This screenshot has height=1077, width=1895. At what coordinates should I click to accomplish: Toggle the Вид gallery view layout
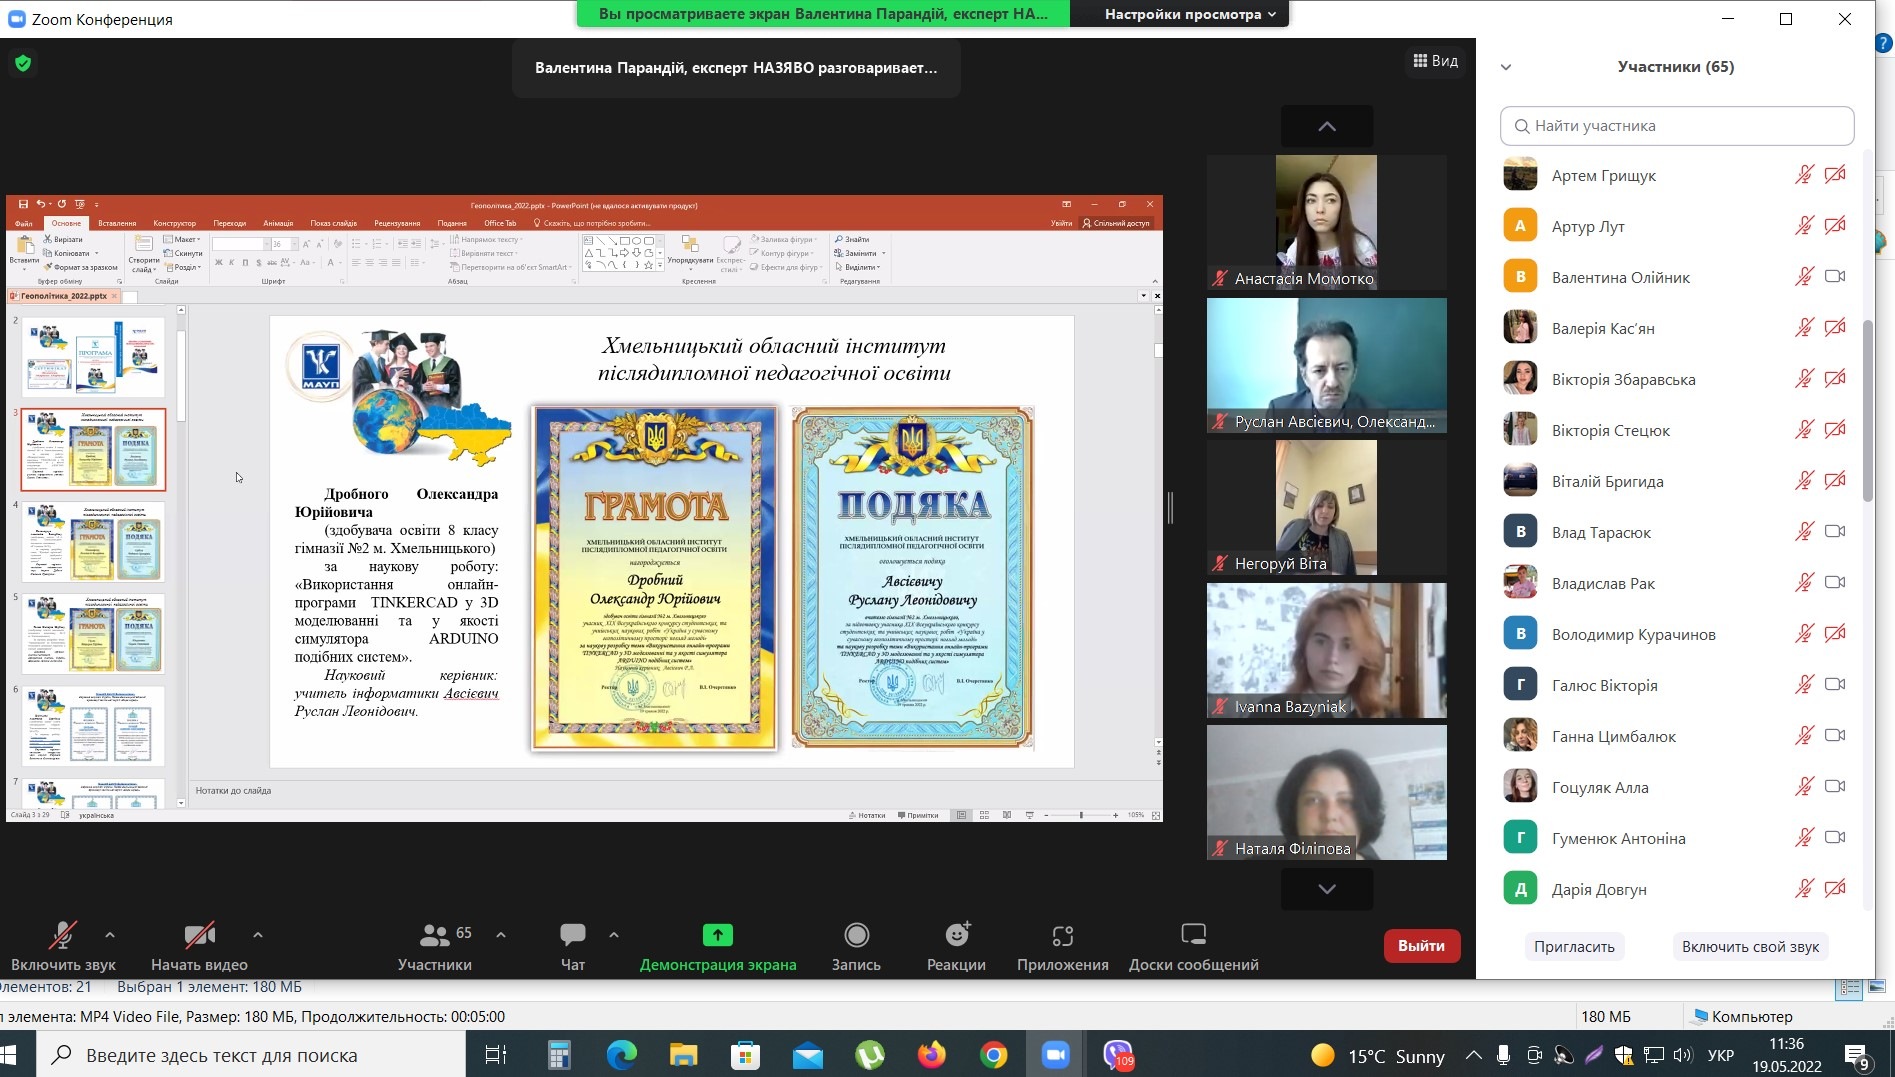coord(1435,61)
